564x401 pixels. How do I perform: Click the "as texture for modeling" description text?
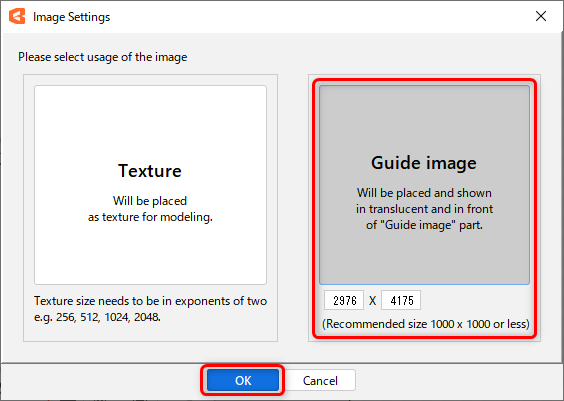point(150,217)
